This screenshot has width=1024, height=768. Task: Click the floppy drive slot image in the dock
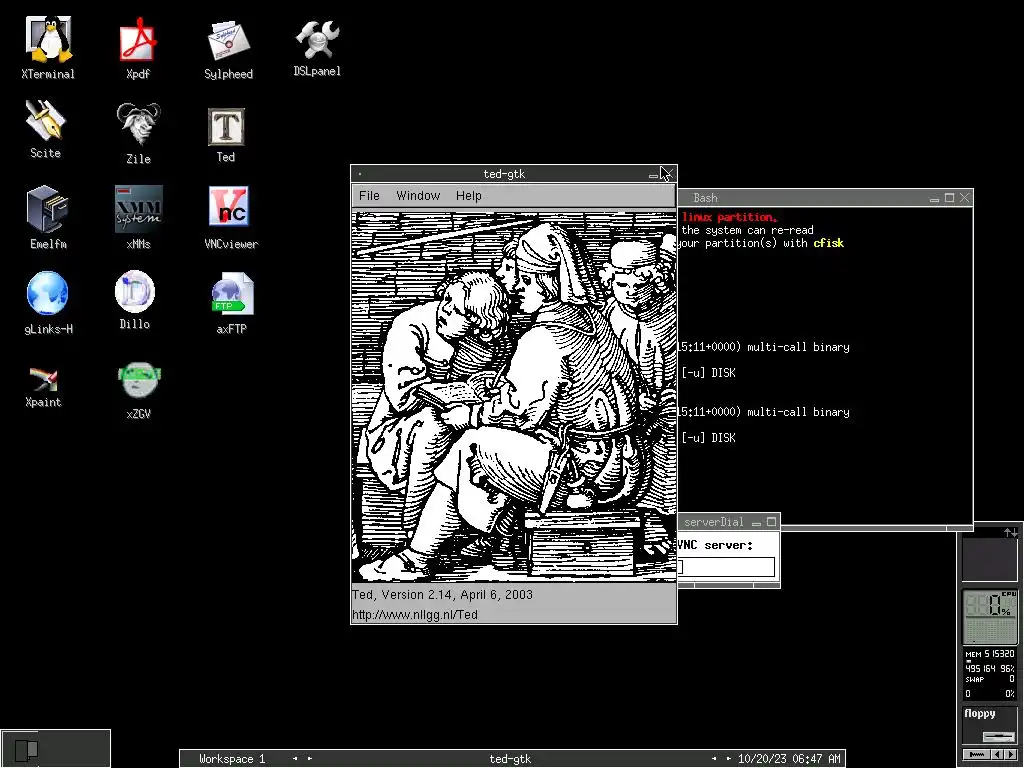click(x=998, y=737)
